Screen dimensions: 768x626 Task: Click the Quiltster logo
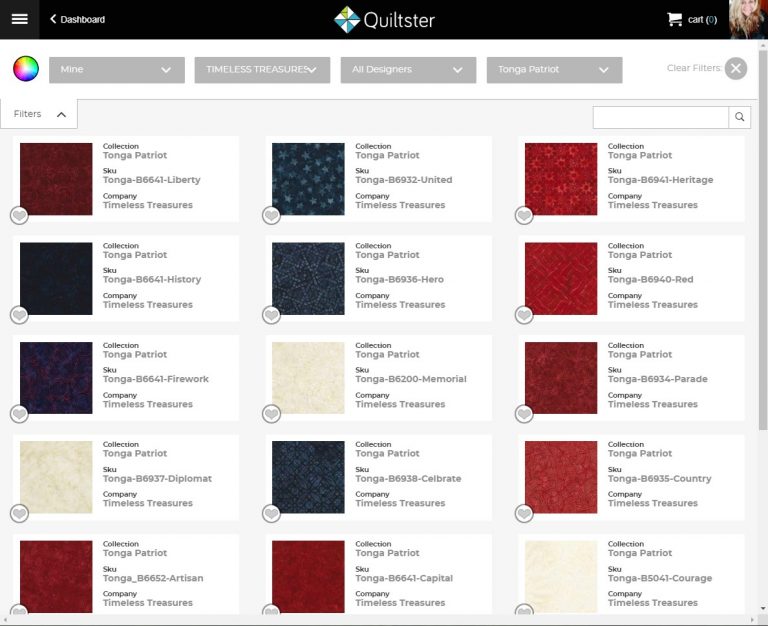[384, 20]
